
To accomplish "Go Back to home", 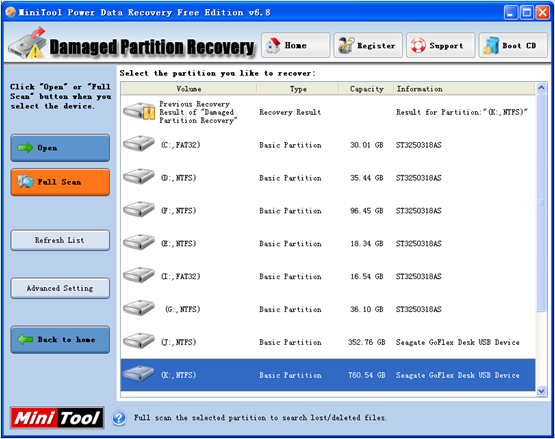I will coord(60,340).
